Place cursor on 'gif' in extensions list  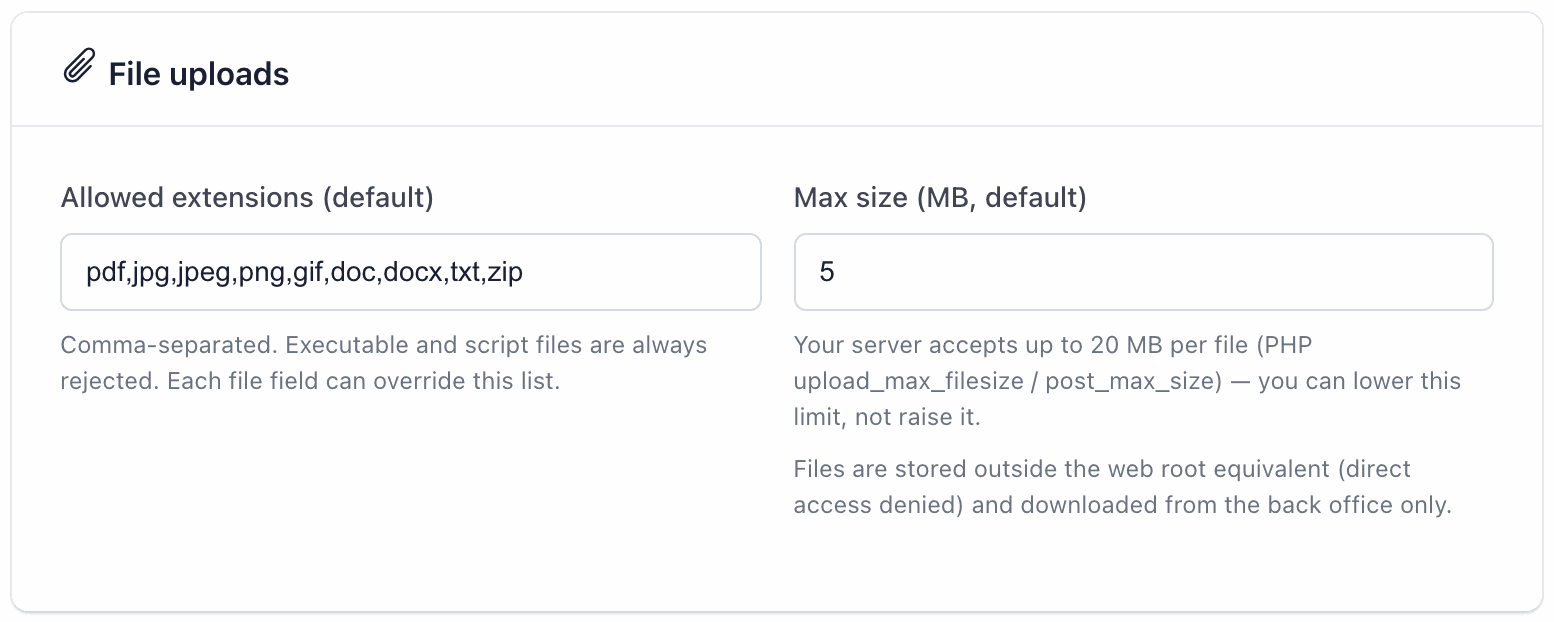coord(306,273)
